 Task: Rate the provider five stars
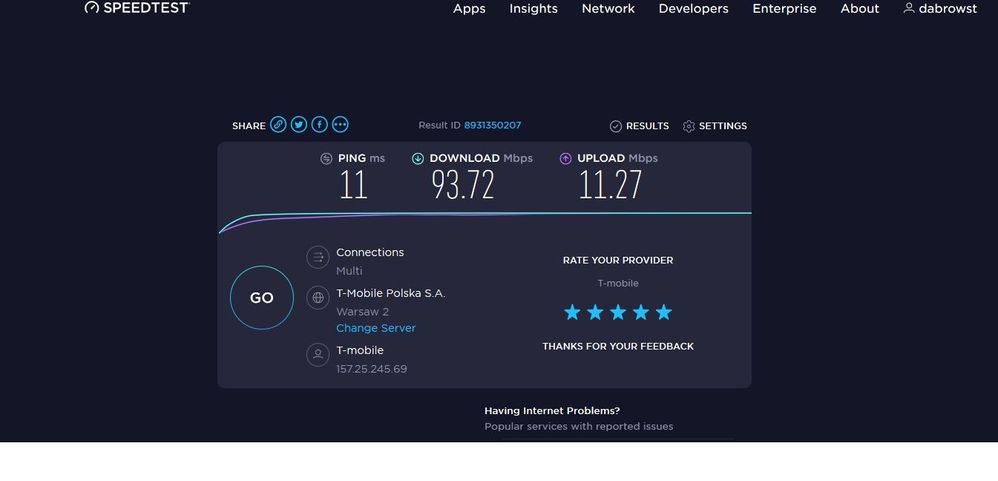tap(664, 312)
